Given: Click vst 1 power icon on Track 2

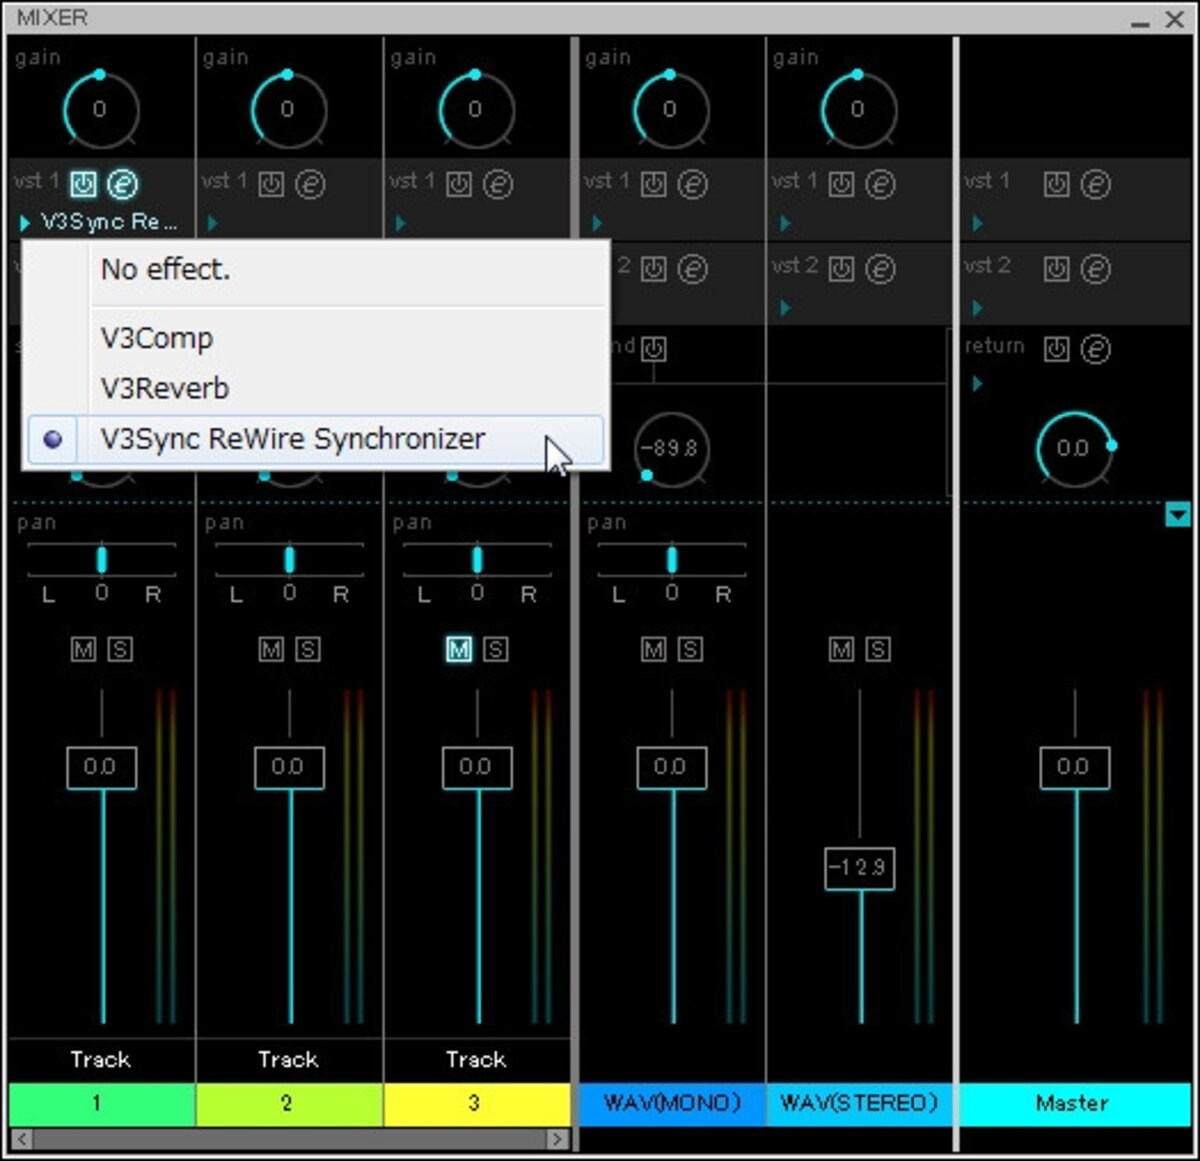Looking at the screenshot, I should [x=271, y=184].
